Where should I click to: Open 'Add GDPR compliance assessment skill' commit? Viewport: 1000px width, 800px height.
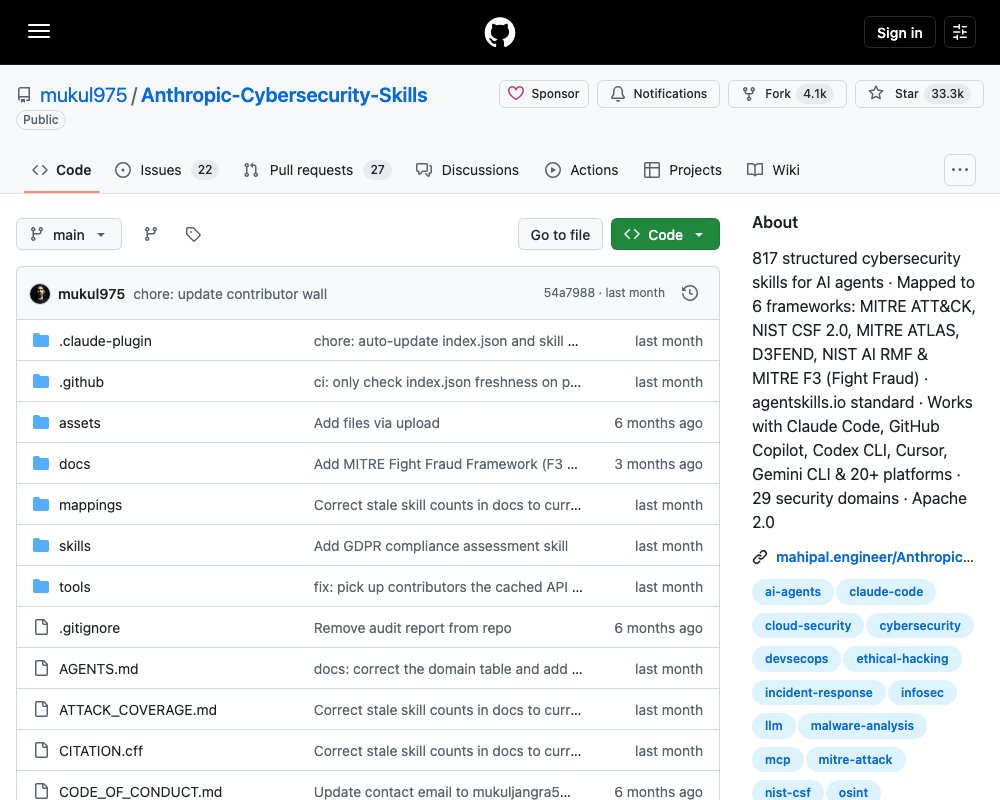[x=441, y=546]
